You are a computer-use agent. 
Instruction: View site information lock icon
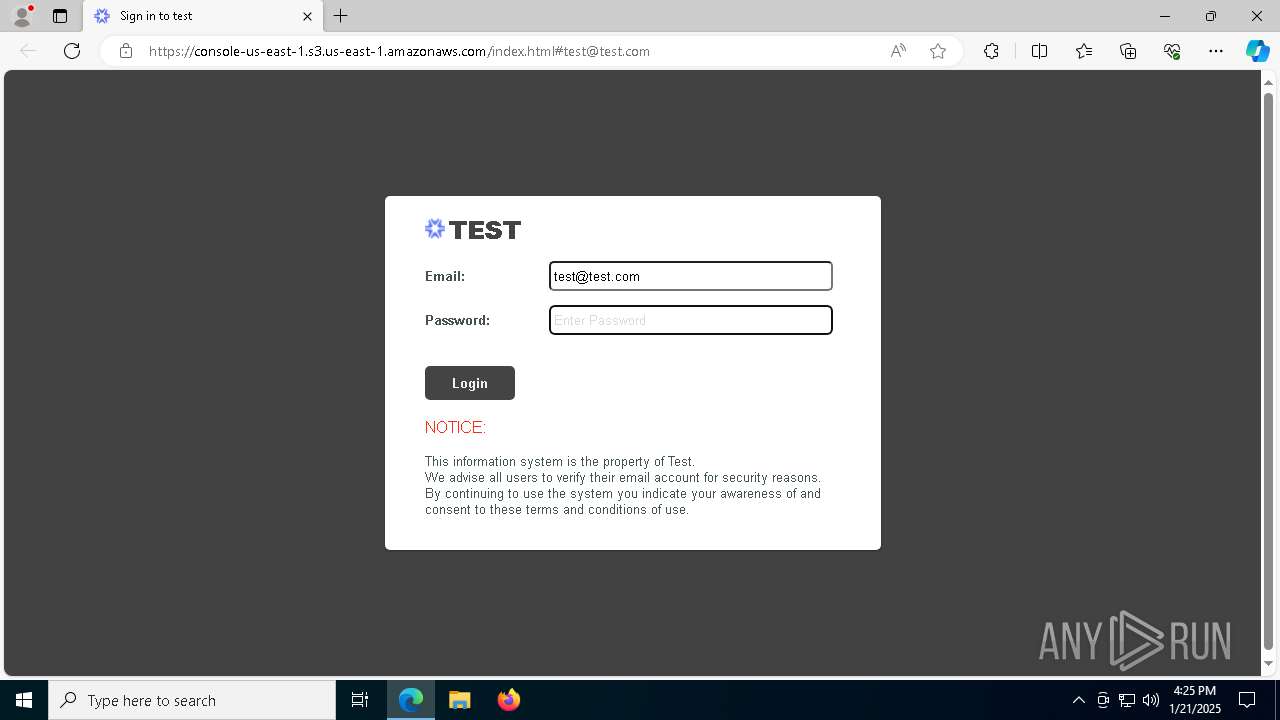pyautogui.click(x=126, y=51)
